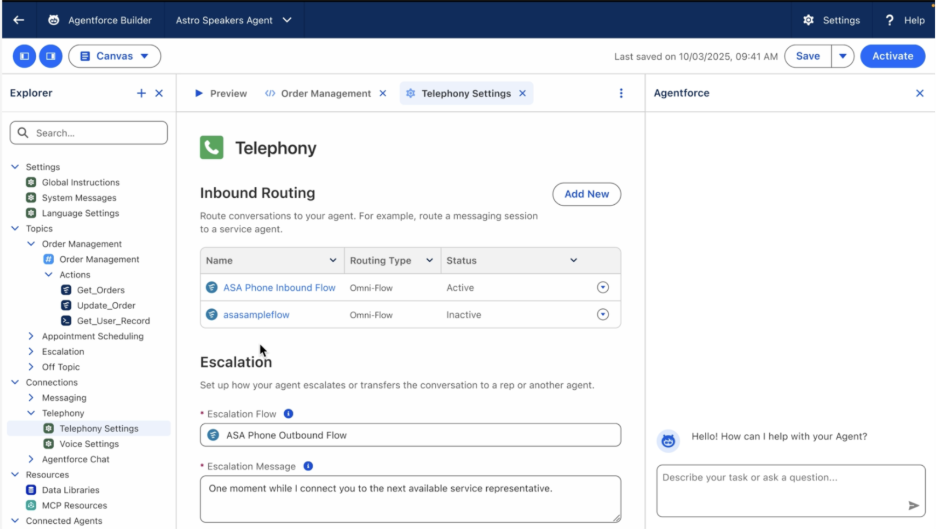This screenshot has height=529, width=936.
Task: Open Global Instructions in Explorer
Action: (x=80, y=182)
